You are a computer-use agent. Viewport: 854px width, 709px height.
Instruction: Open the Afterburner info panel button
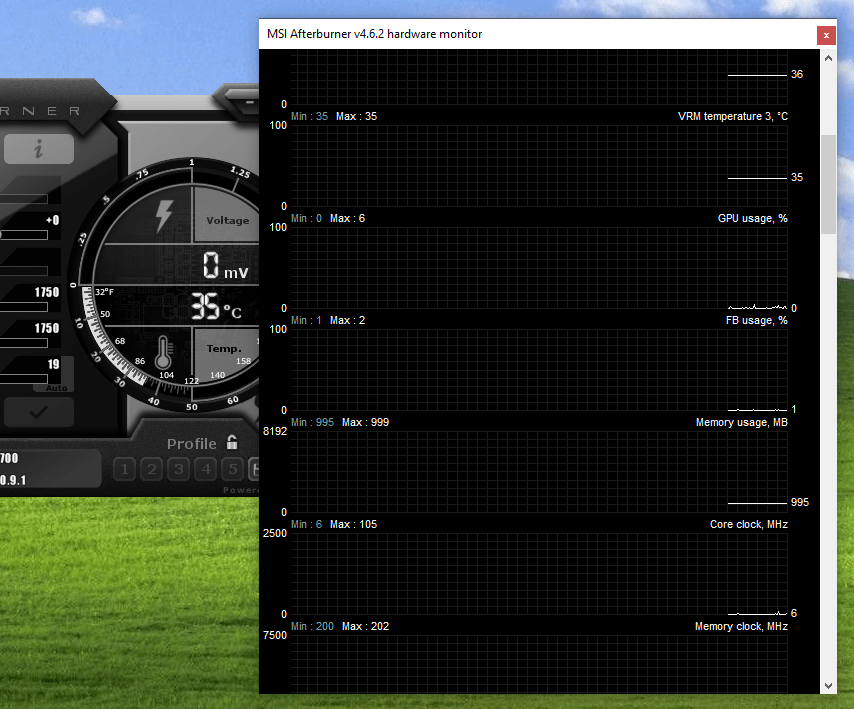tap(39, 149)
